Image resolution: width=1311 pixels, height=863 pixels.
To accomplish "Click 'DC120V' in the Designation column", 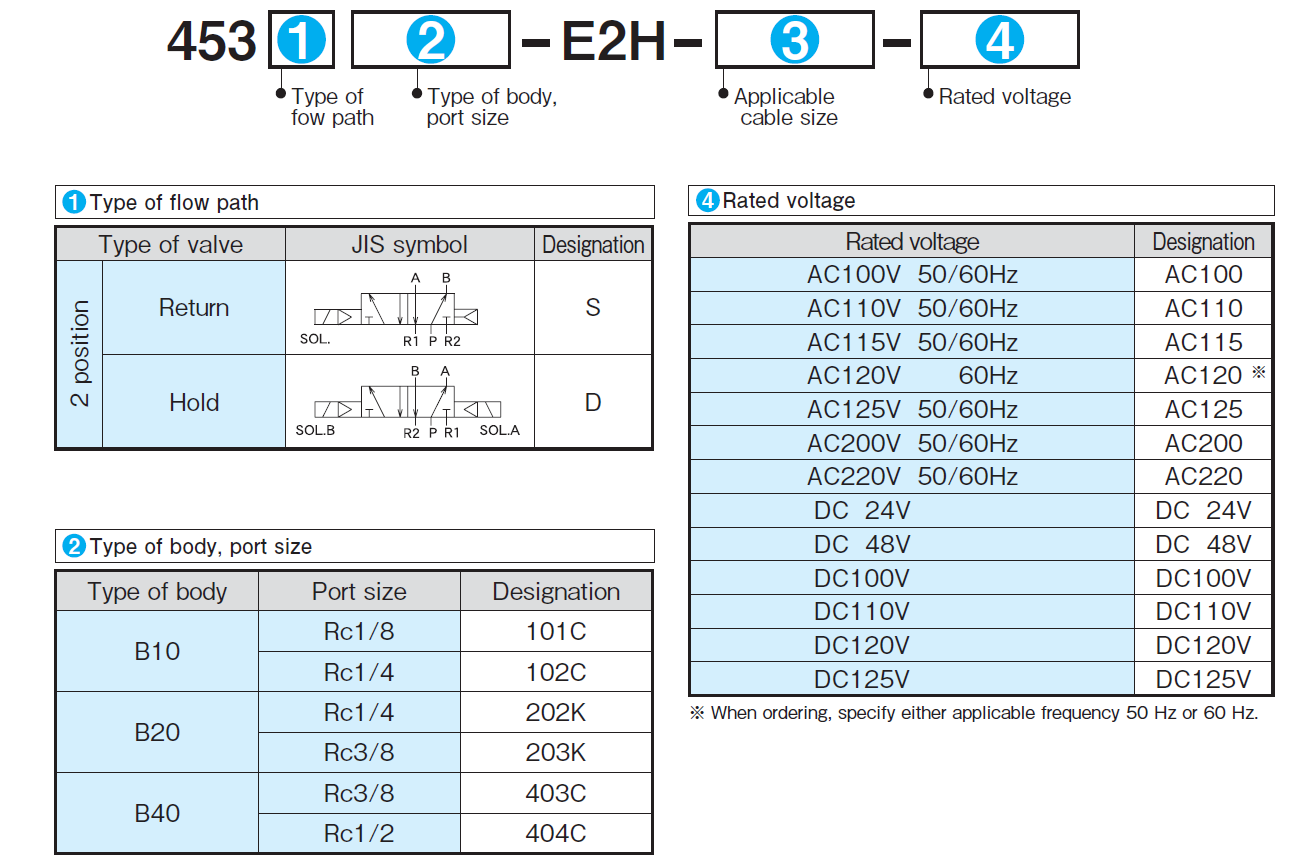I will click(1204, 646).
